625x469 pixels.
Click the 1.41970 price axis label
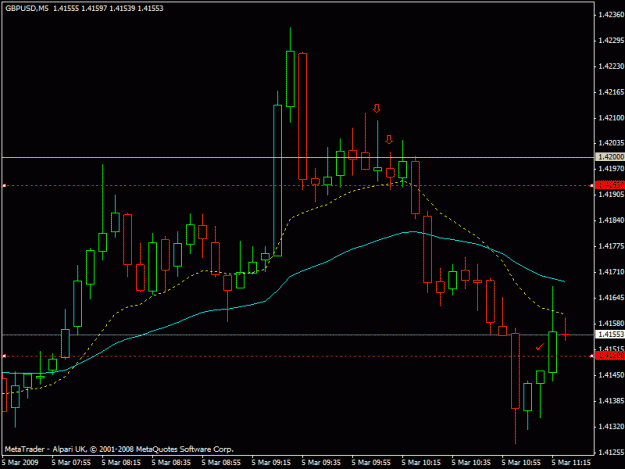click(x=611, y=169)
